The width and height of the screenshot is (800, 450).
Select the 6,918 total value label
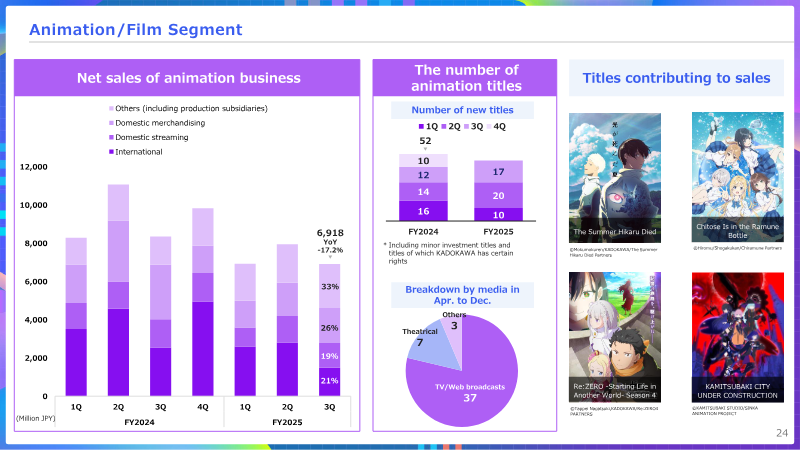point(330,233)
